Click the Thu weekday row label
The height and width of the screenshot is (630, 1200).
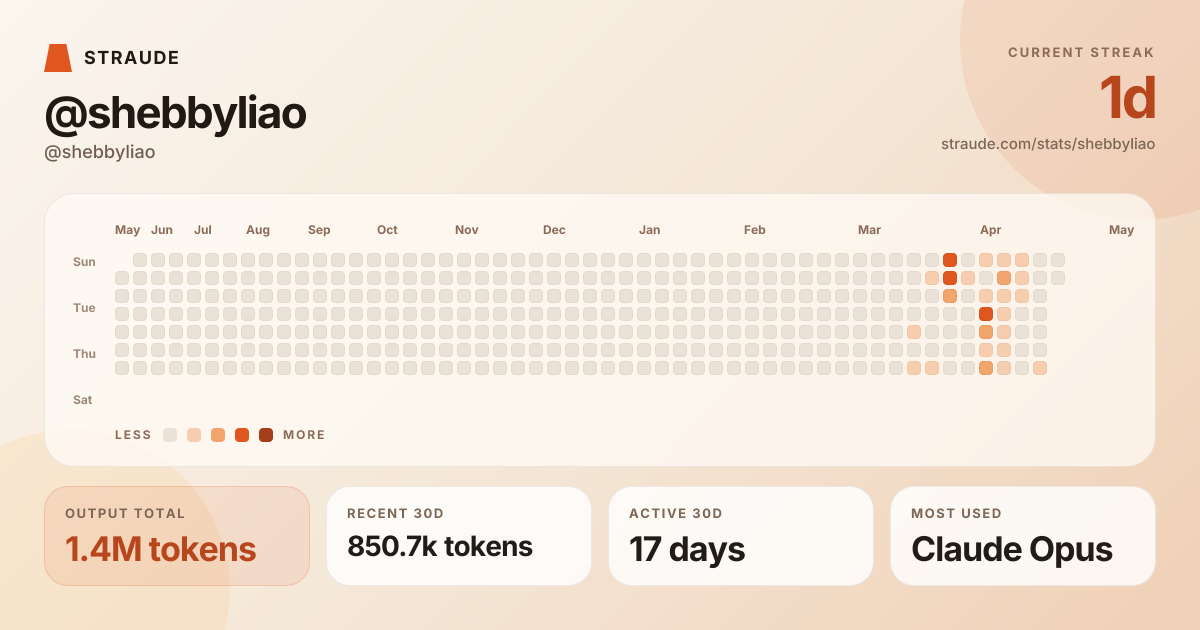(x=84, y=354)
